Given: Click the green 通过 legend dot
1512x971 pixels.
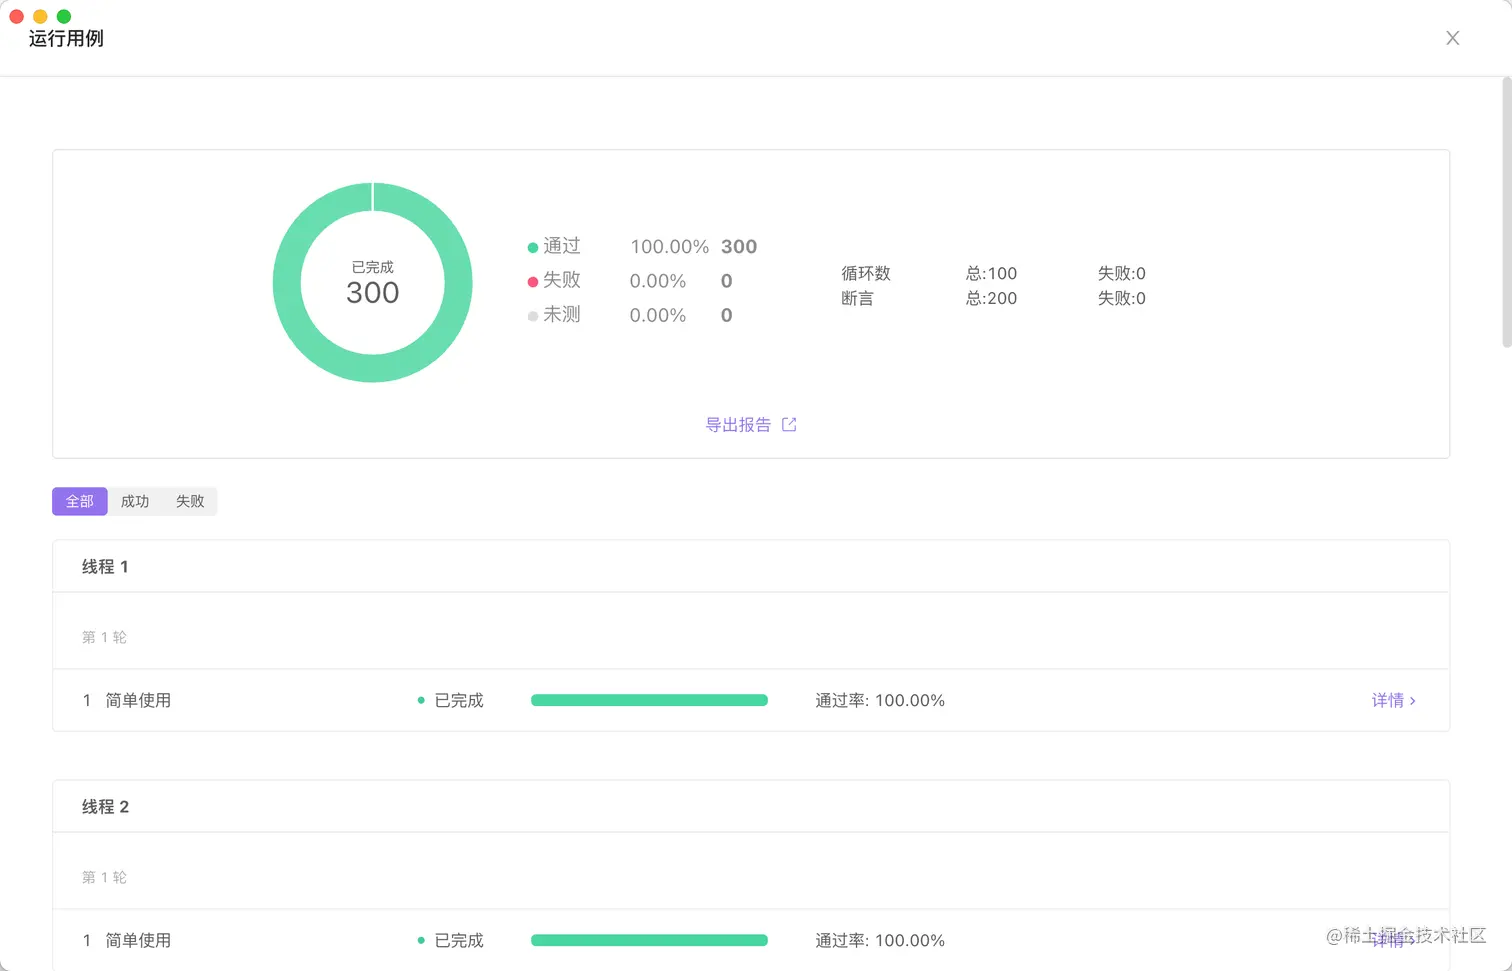Looking at the screenshot, I should point(533,247).
